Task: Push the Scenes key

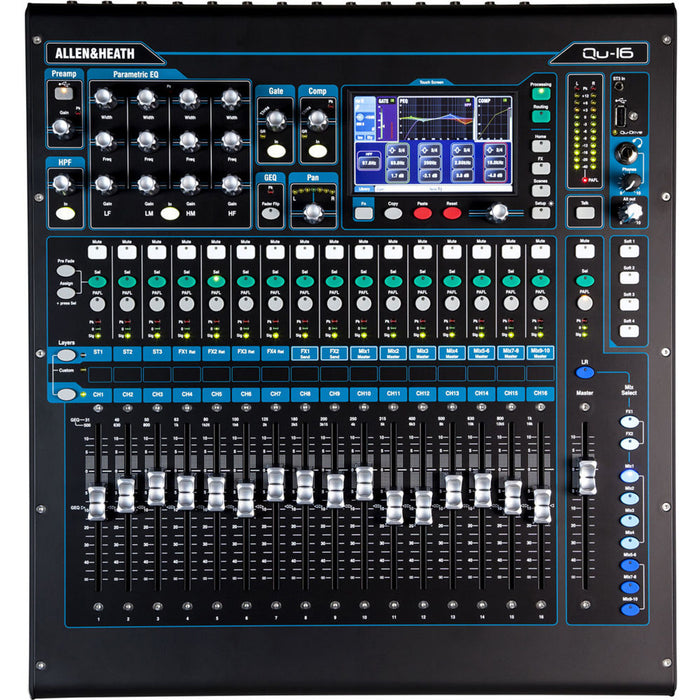Action: [541, 190]
